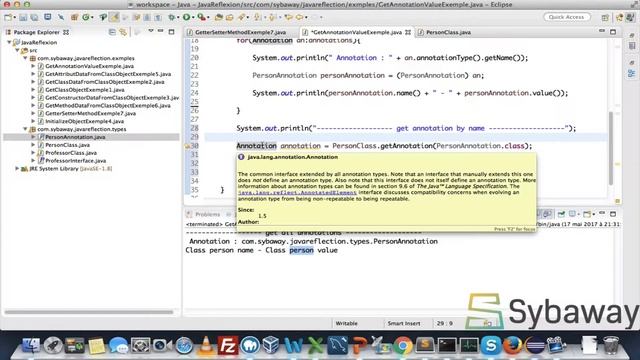Viewport: 640px width, 360px height.
Task: Open VLC cone icon in Dock
Action: point(206,345)
